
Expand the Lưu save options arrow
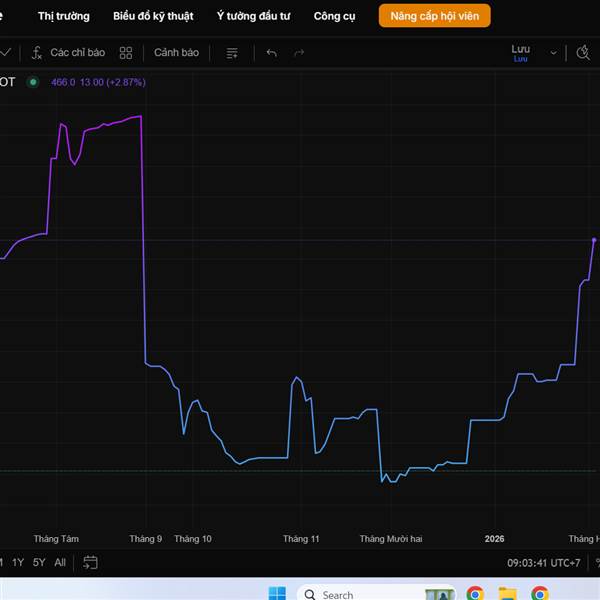pyautogui.click(x=554, y=53)
